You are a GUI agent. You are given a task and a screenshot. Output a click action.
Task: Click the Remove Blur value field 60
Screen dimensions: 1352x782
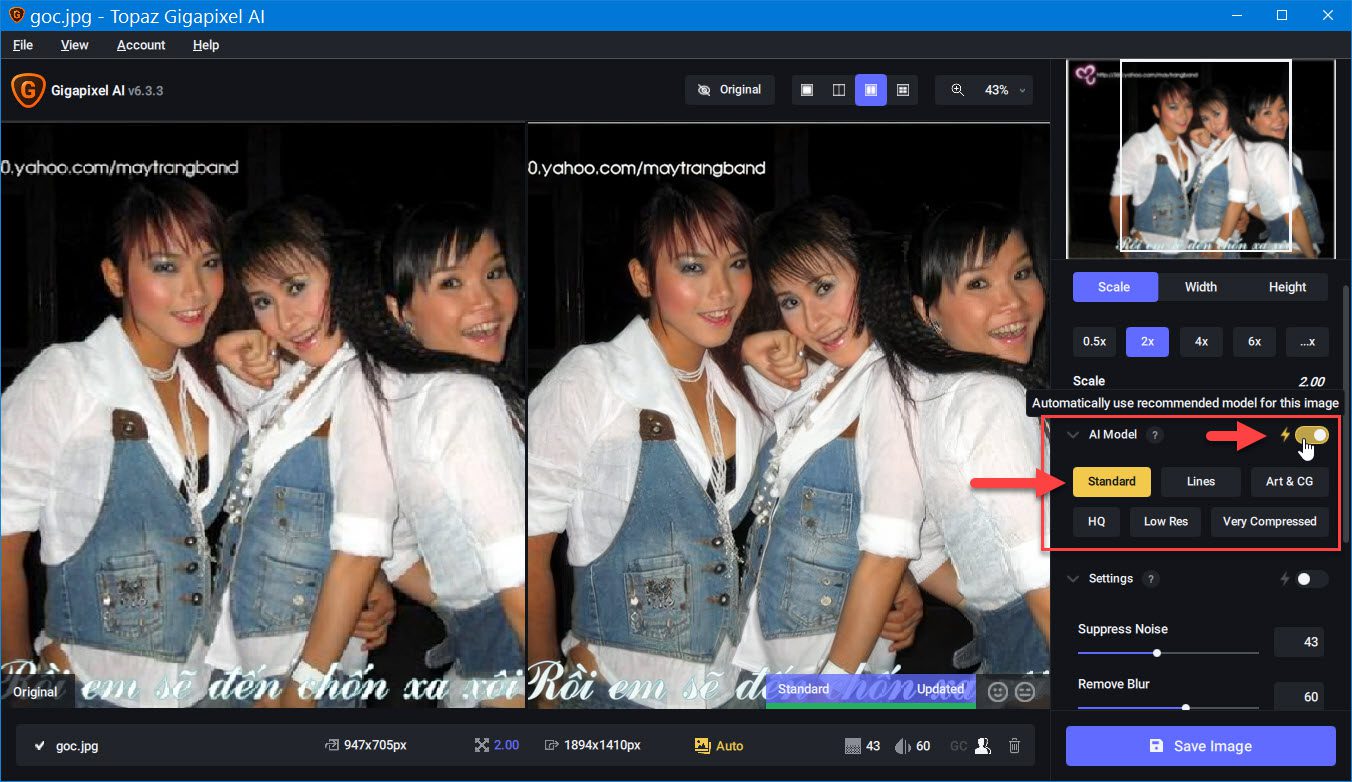click(1299, 697)
